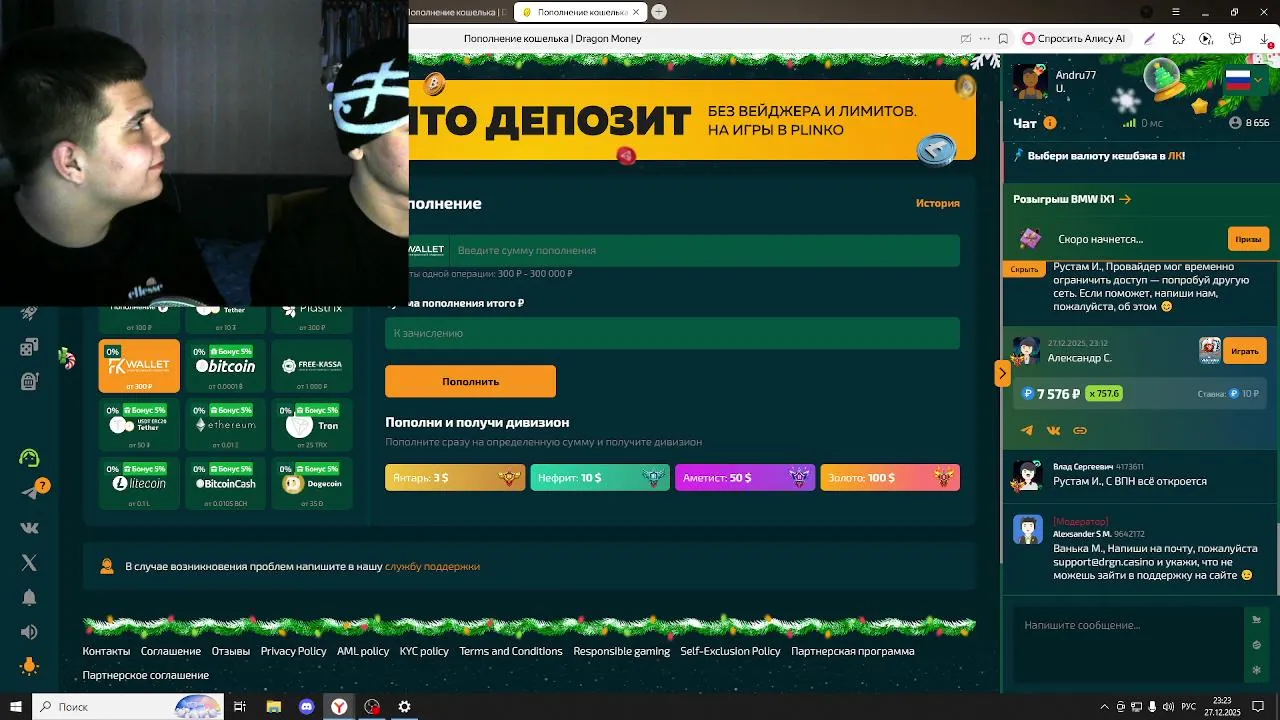Choose Аметист 50 $ division

click(745, 478)
